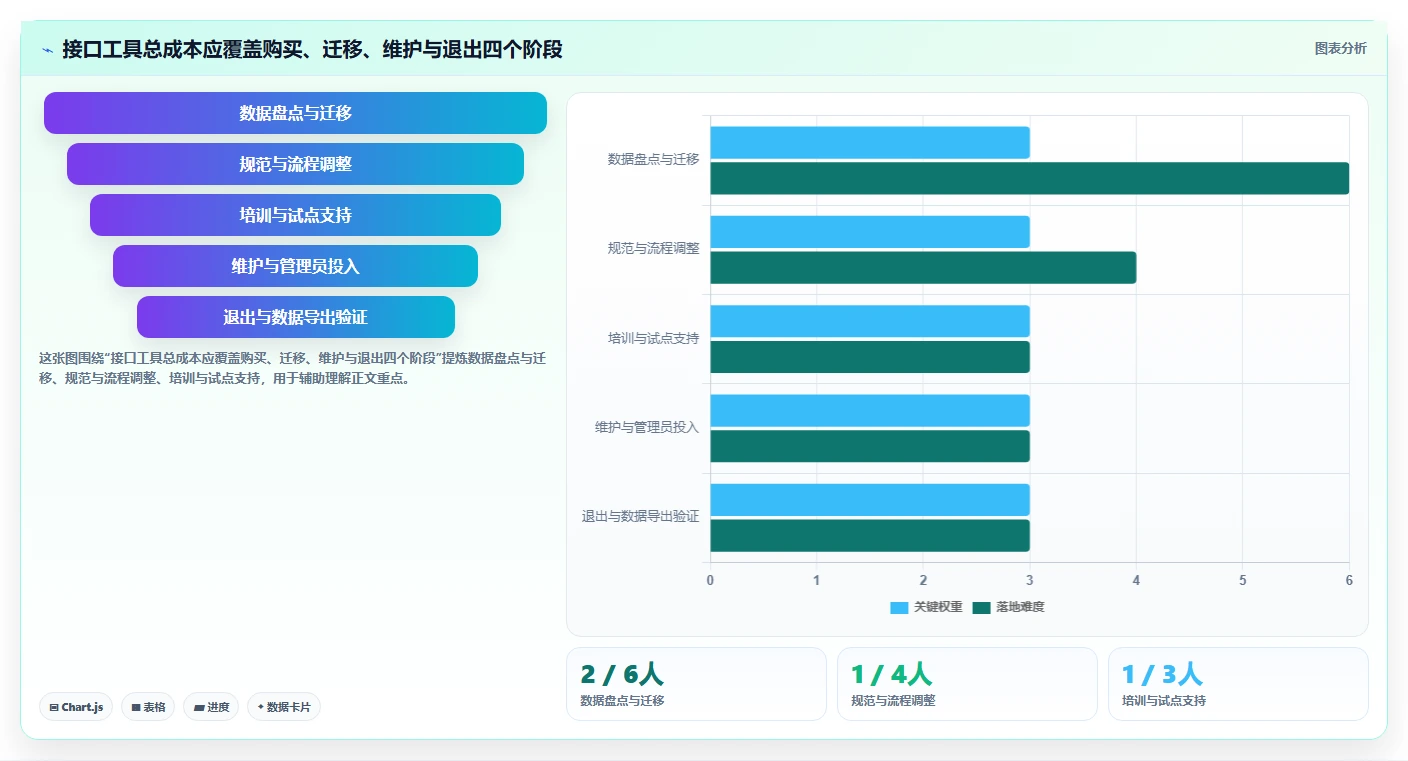Screen dimensions: 1408x761
Task: Click the description paragraph under the funnel
Action: [292, 368]
